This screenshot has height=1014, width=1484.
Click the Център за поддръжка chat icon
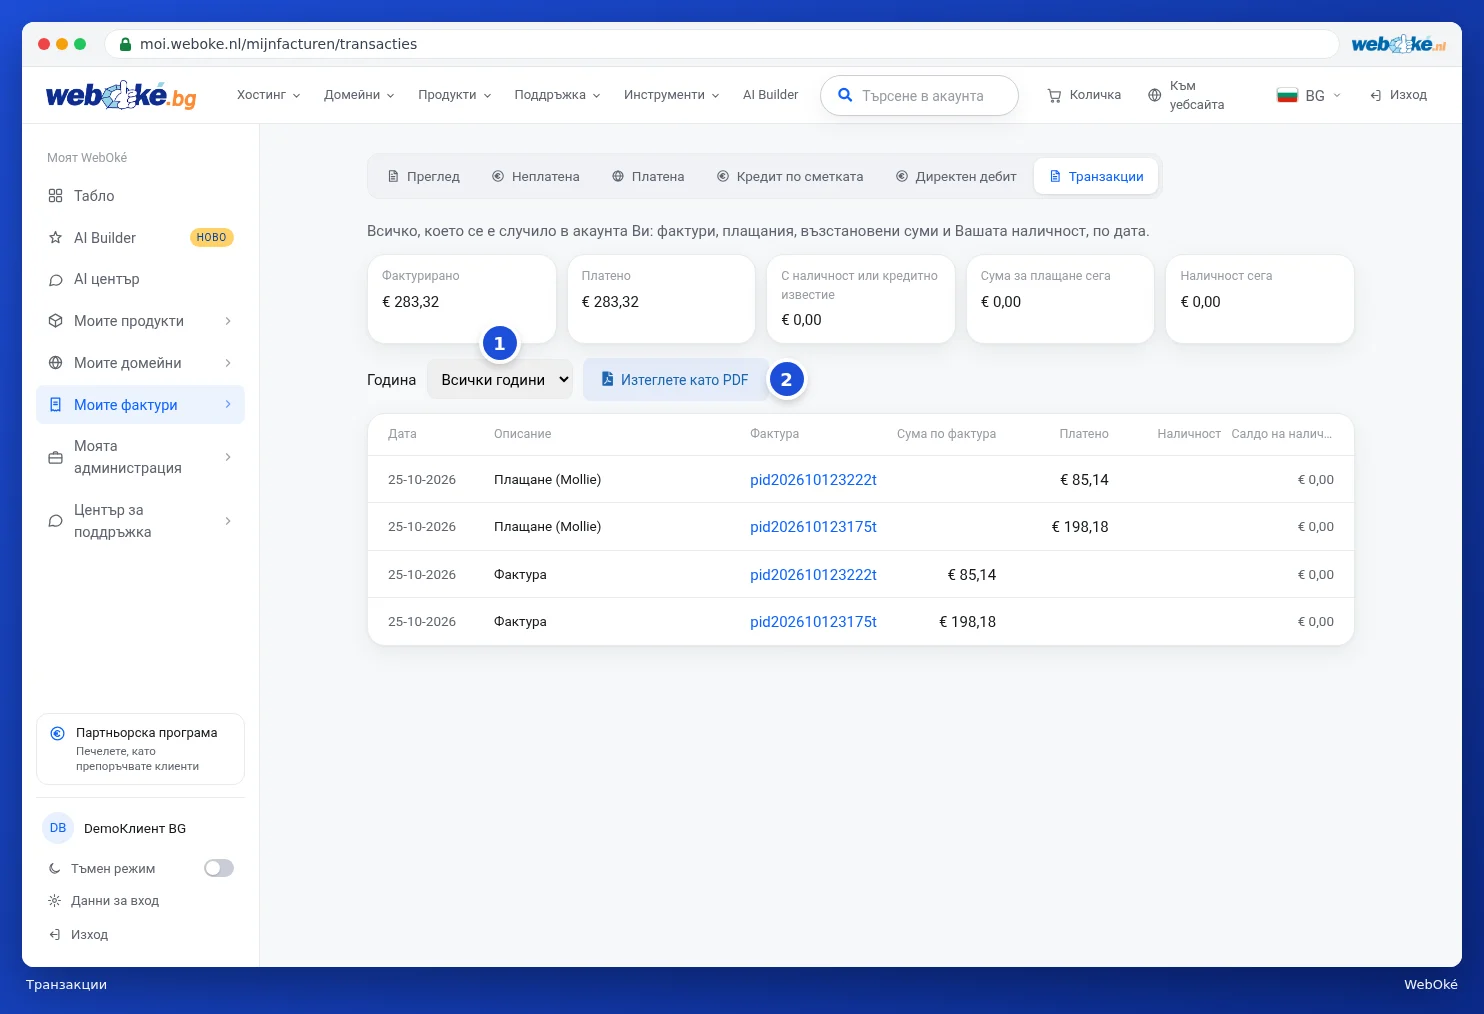[x=56, y=521]
